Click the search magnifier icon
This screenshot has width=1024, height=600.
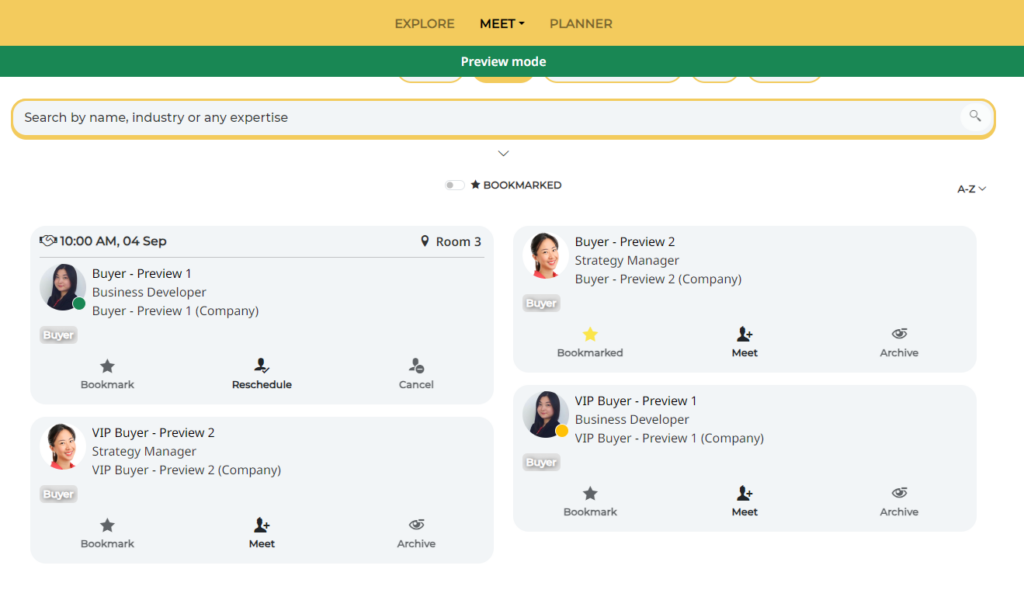[974, 117]
